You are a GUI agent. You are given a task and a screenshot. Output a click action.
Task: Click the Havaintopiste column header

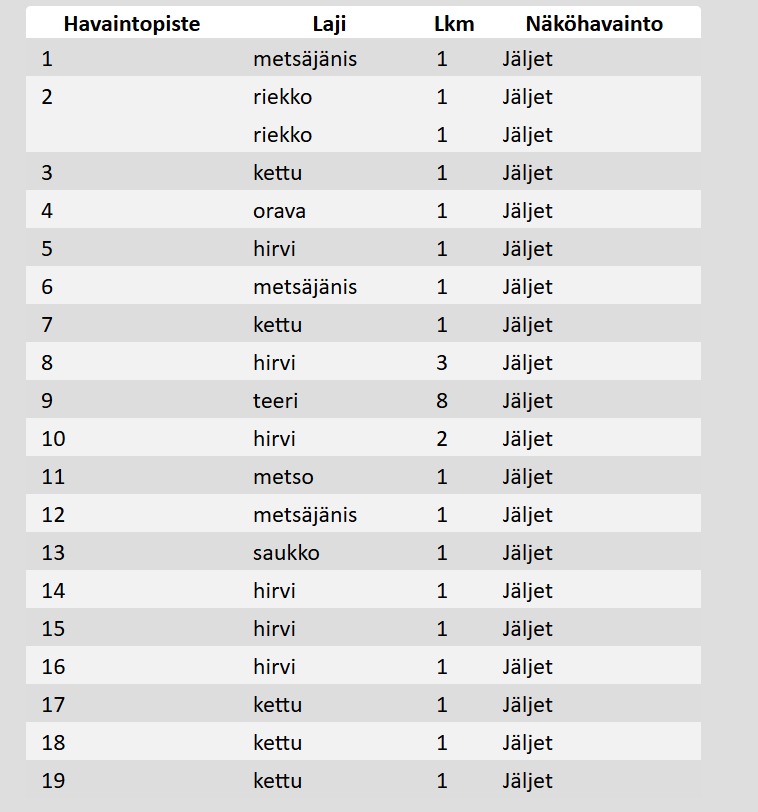[131, 24]
